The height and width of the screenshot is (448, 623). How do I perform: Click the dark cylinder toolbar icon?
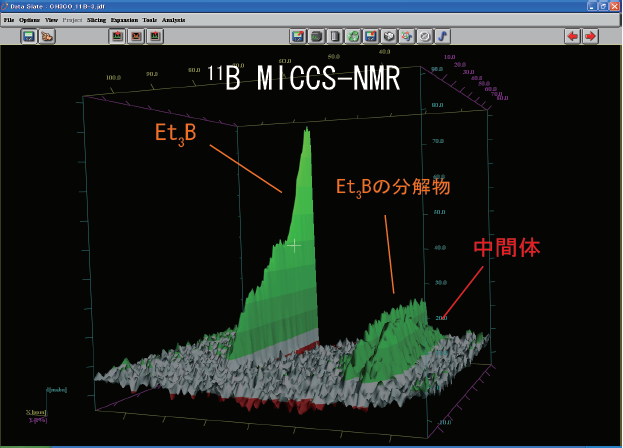pyautogui.click(x=316, y=36)
